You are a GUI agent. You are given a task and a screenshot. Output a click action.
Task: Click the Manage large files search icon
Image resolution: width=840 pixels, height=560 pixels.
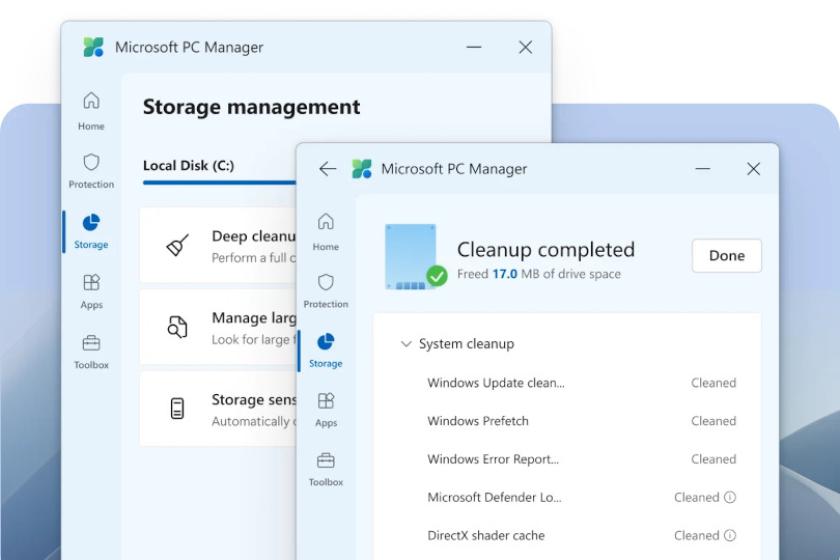(x=177, y=327)
